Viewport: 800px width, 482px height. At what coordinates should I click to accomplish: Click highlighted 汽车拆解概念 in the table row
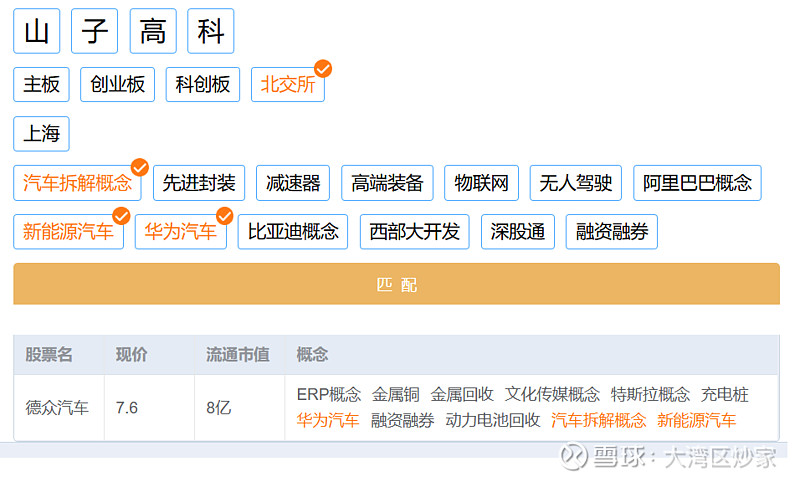pos(598,421)
